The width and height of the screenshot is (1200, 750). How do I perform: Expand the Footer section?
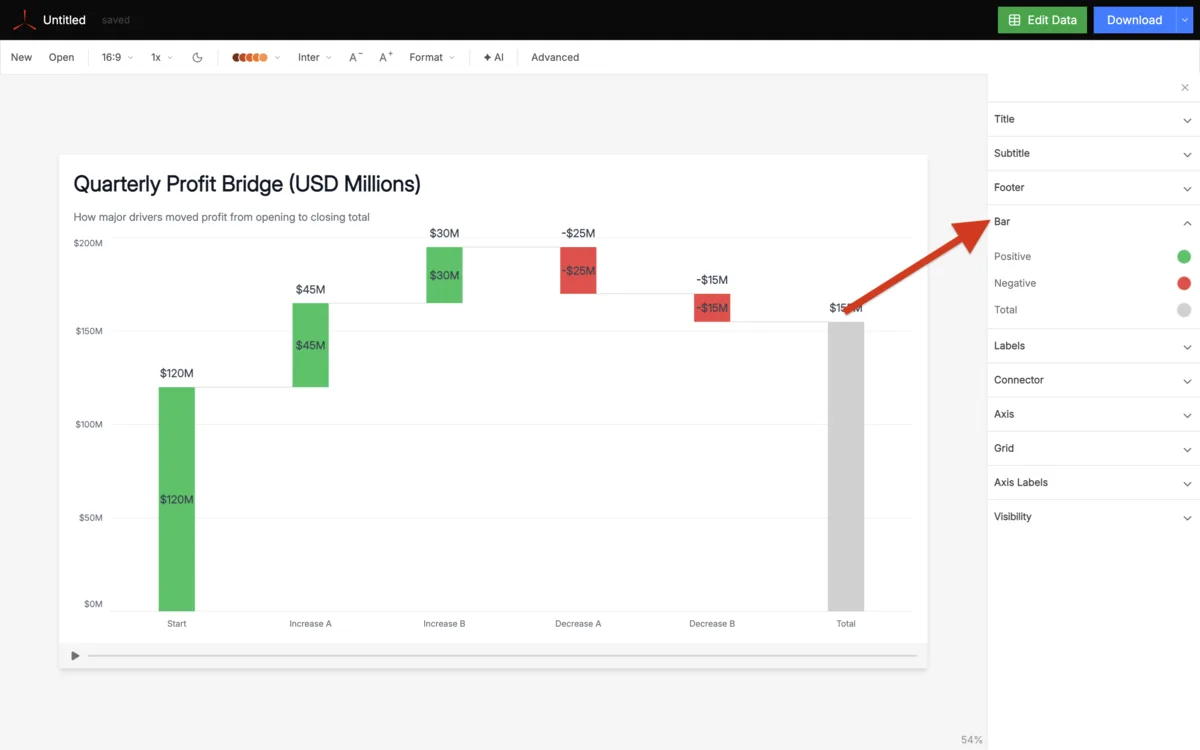(x=1093, y=187)
